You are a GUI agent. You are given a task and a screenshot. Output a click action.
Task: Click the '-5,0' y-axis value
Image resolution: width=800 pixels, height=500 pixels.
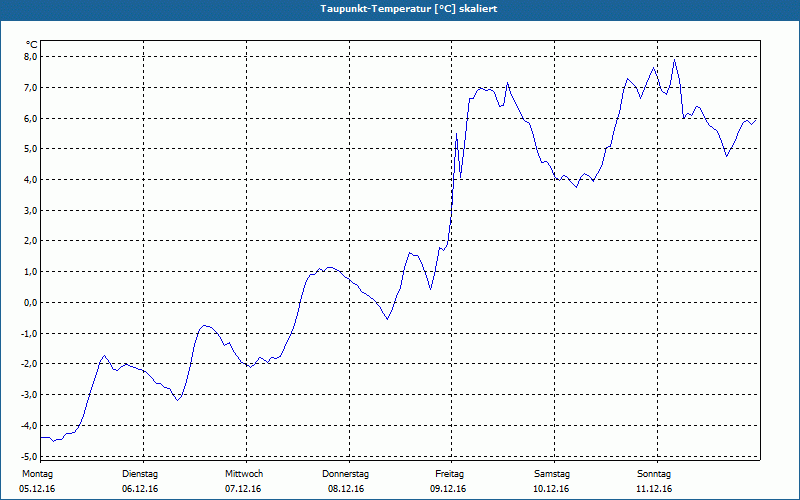point(29,456)
